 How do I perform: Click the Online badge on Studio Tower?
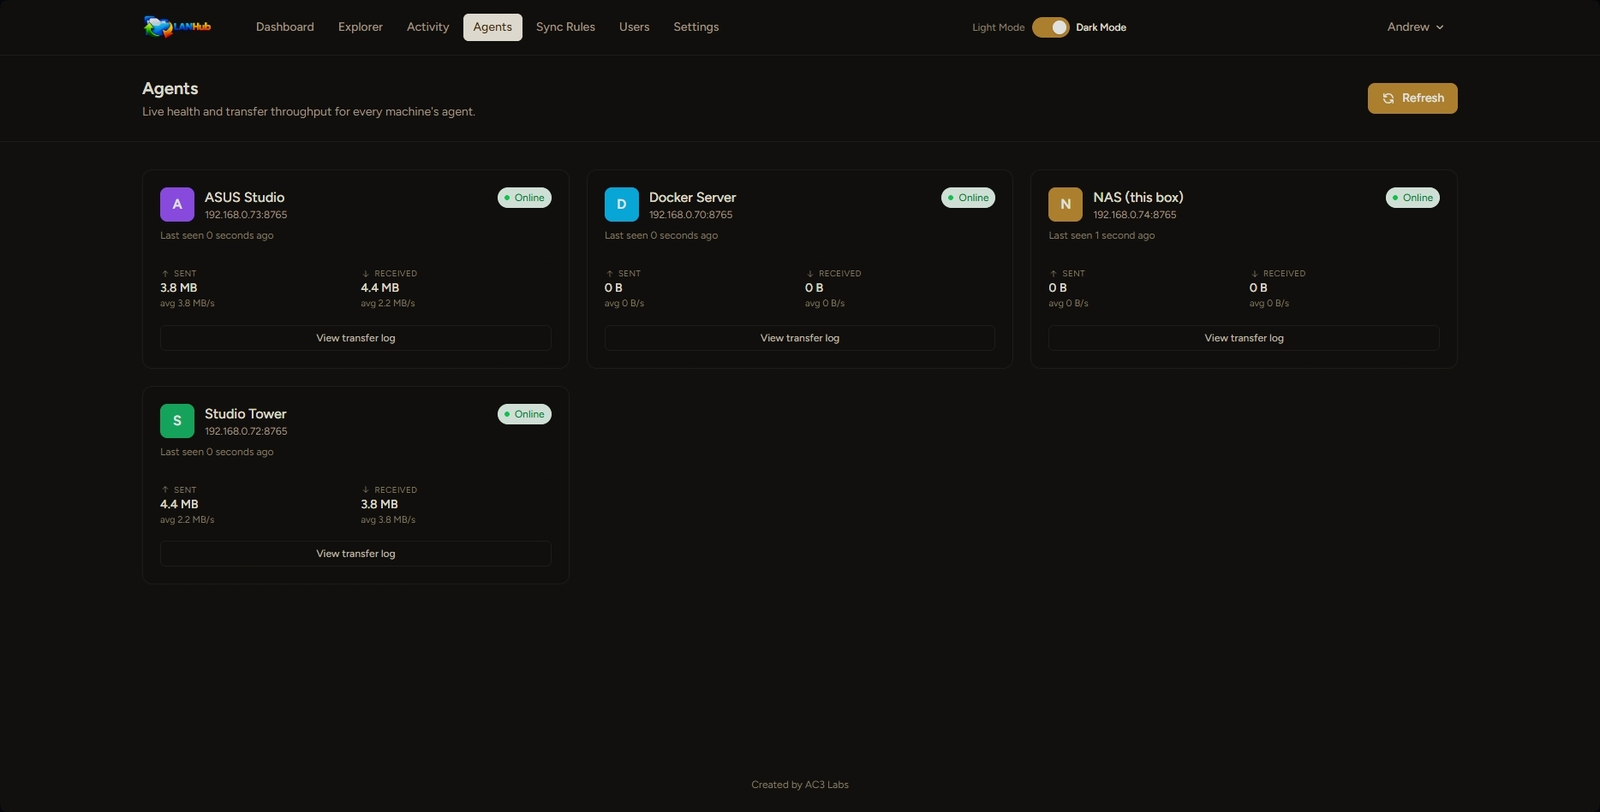524,414
